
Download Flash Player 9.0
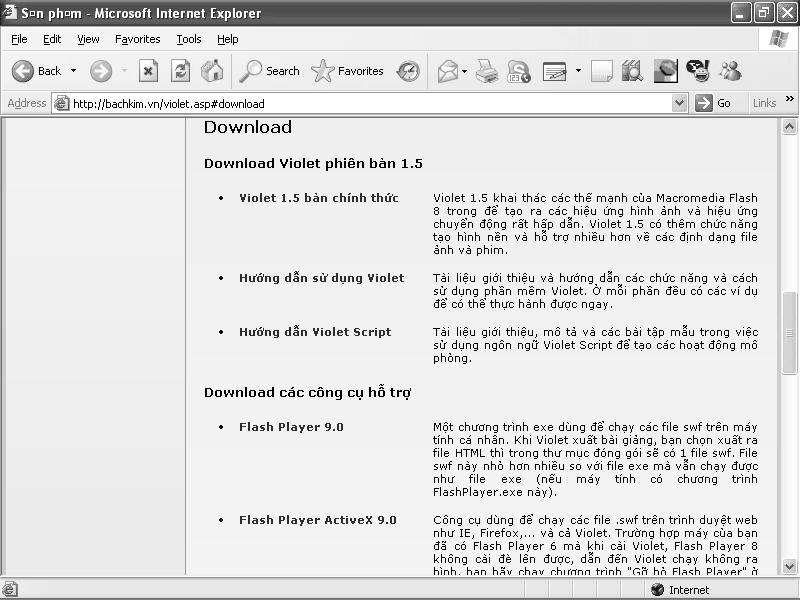point(291,427)
